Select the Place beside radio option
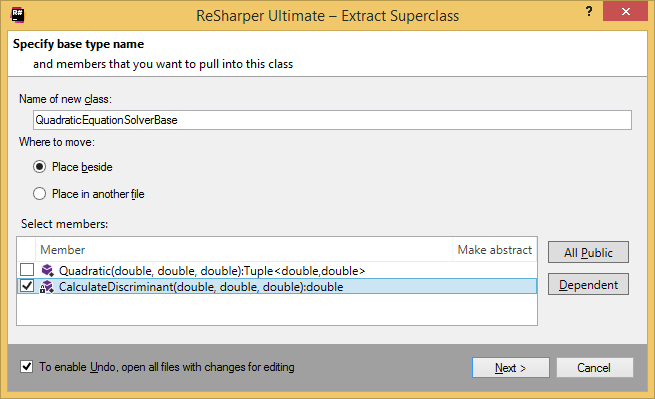This screenshot has width=655, height=399. tap(39, 167)
